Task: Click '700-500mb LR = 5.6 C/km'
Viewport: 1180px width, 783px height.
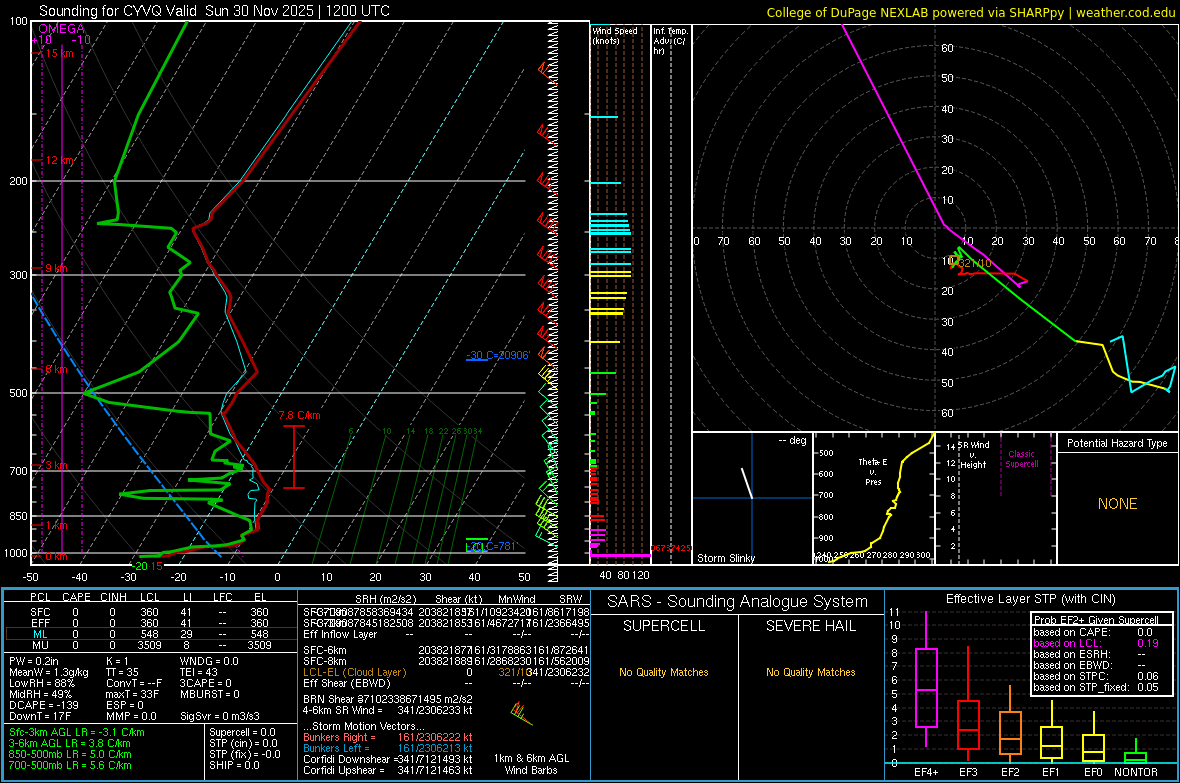Action: pyautogui.click(x=70, y=766)
